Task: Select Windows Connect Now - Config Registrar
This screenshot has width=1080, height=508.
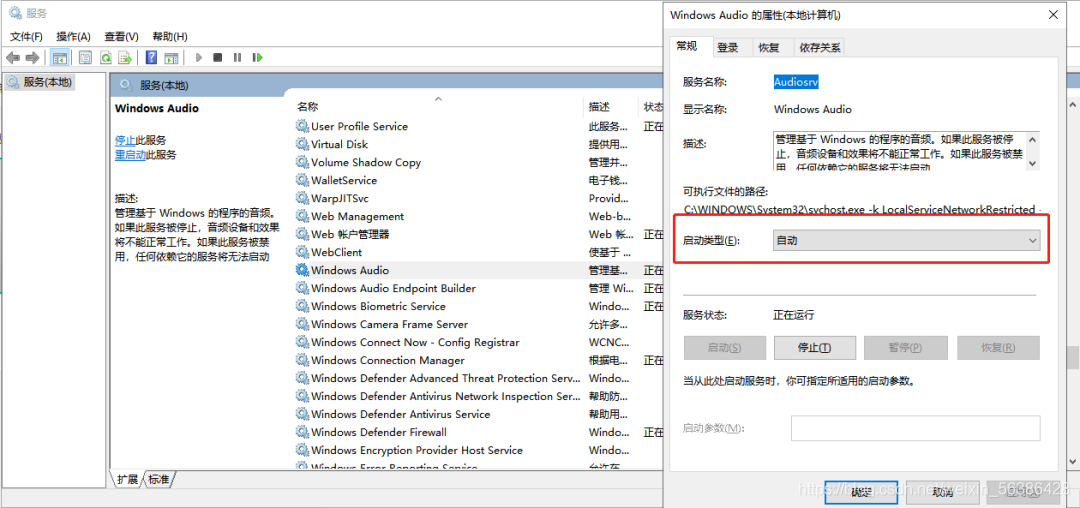Action: [x=415, y=342]
